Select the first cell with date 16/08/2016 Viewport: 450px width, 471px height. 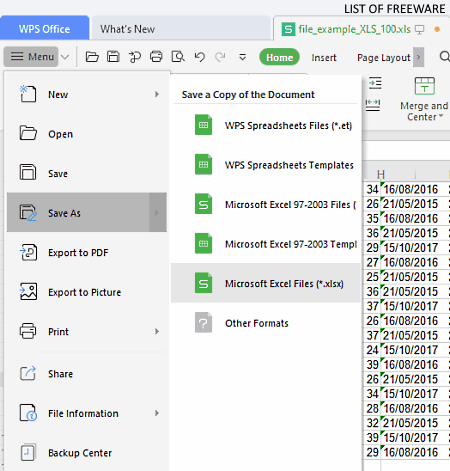pos(410,189)
